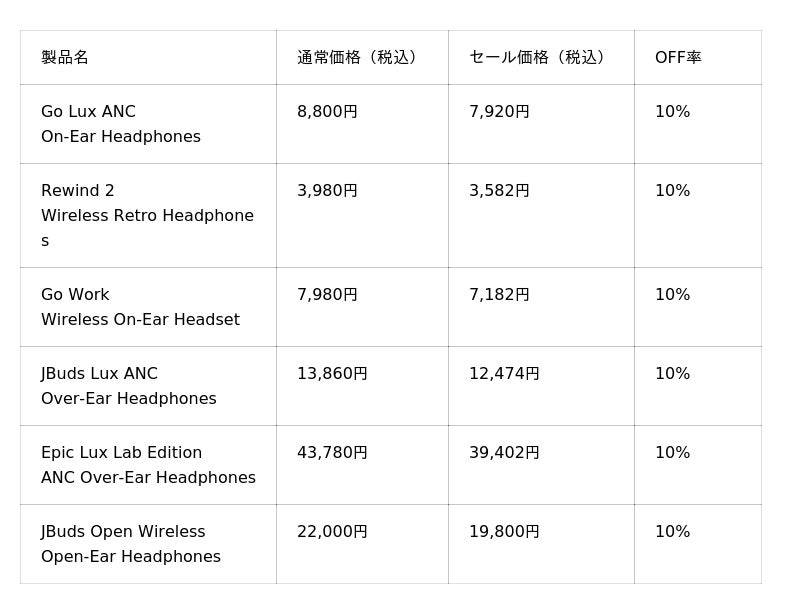
Task: Click the JBuds Lux ANC product cell
Action: 148,386
